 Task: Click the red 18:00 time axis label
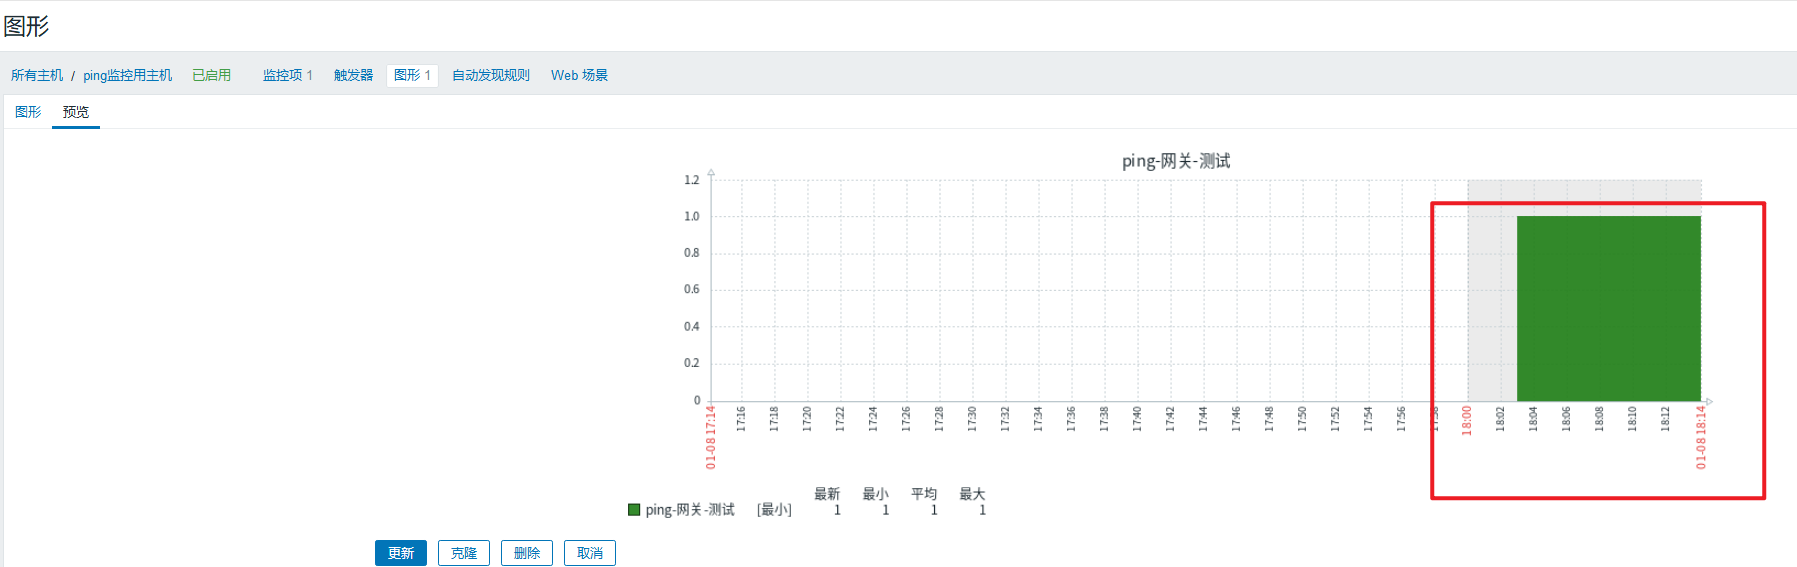pos(1467,420)
